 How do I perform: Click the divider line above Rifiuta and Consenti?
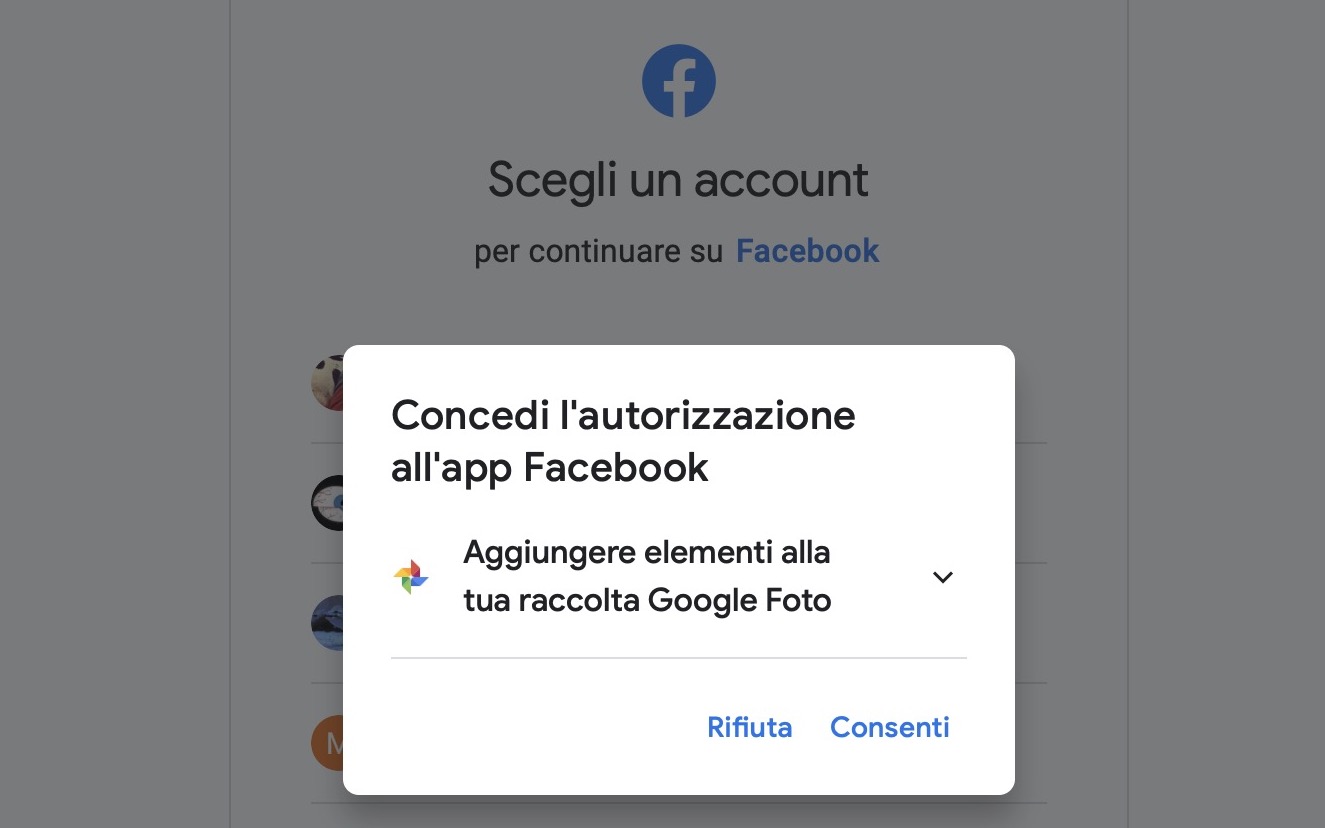pos(679,658)
